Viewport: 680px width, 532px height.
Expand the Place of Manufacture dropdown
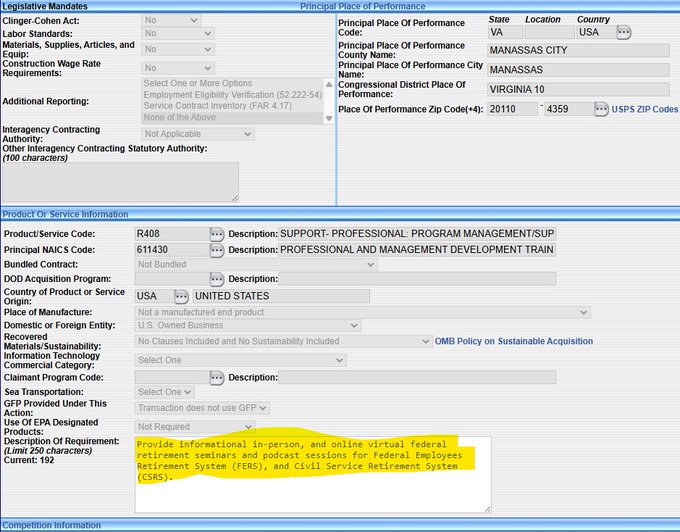(362, 312)
